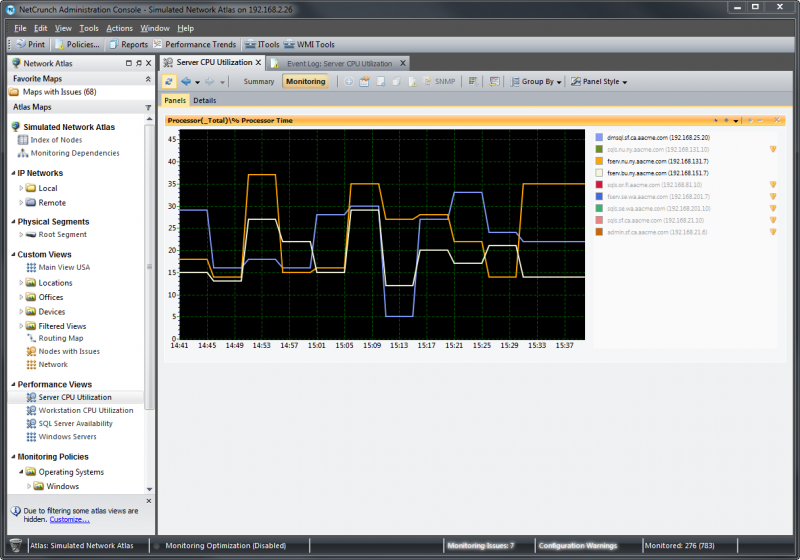This screenshot has width=800, height=560.
Task: Click the Customize link
Action: tap(70, 519)
